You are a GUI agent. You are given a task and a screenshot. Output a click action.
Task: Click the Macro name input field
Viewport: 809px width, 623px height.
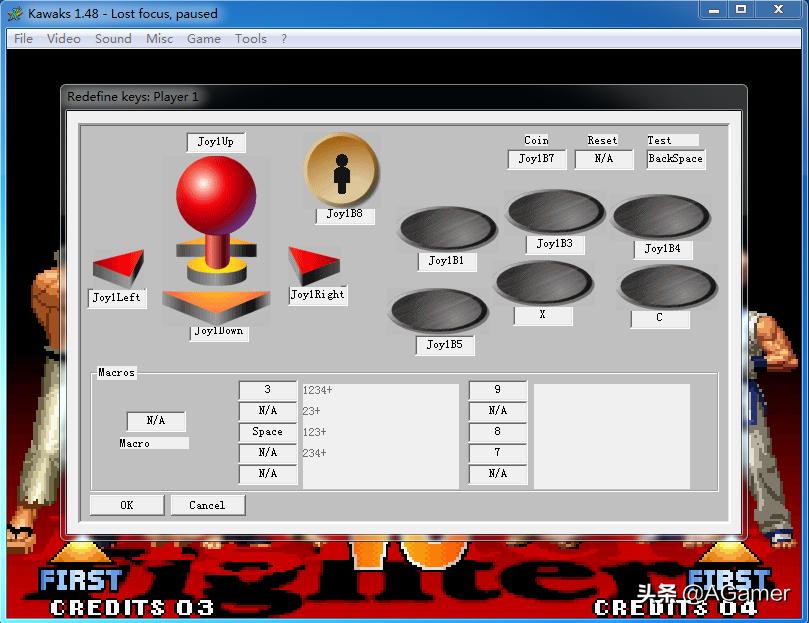click(153, 443)
